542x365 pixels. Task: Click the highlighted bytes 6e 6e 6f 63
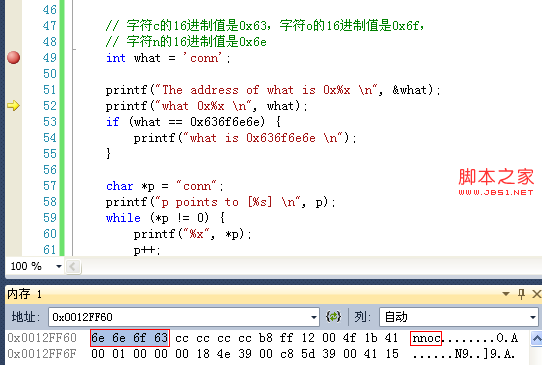130,338
